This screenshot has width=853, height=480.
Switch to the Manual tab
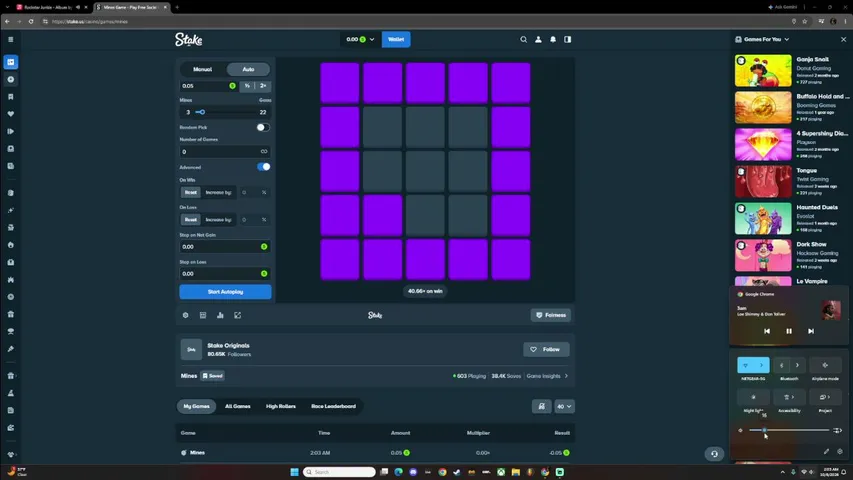(x=202, y=69)
